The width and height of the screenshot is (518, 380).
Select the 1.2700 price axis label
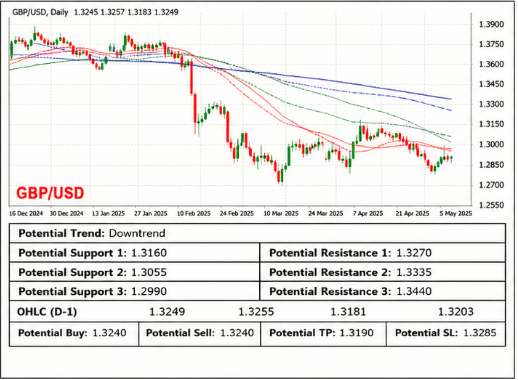(491, 185)
